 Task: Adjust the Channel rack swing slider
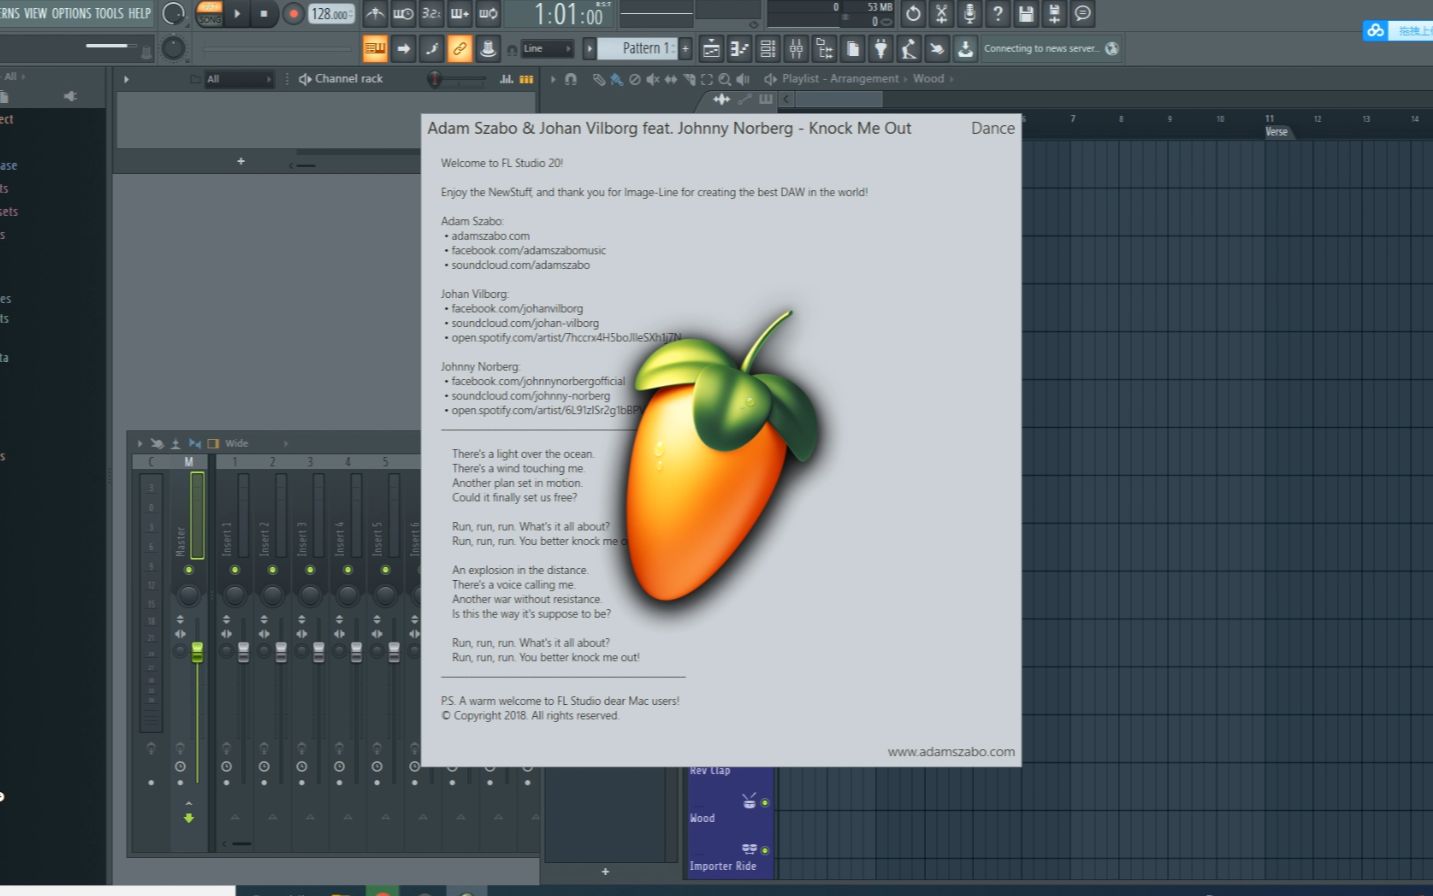coord(456,79)
